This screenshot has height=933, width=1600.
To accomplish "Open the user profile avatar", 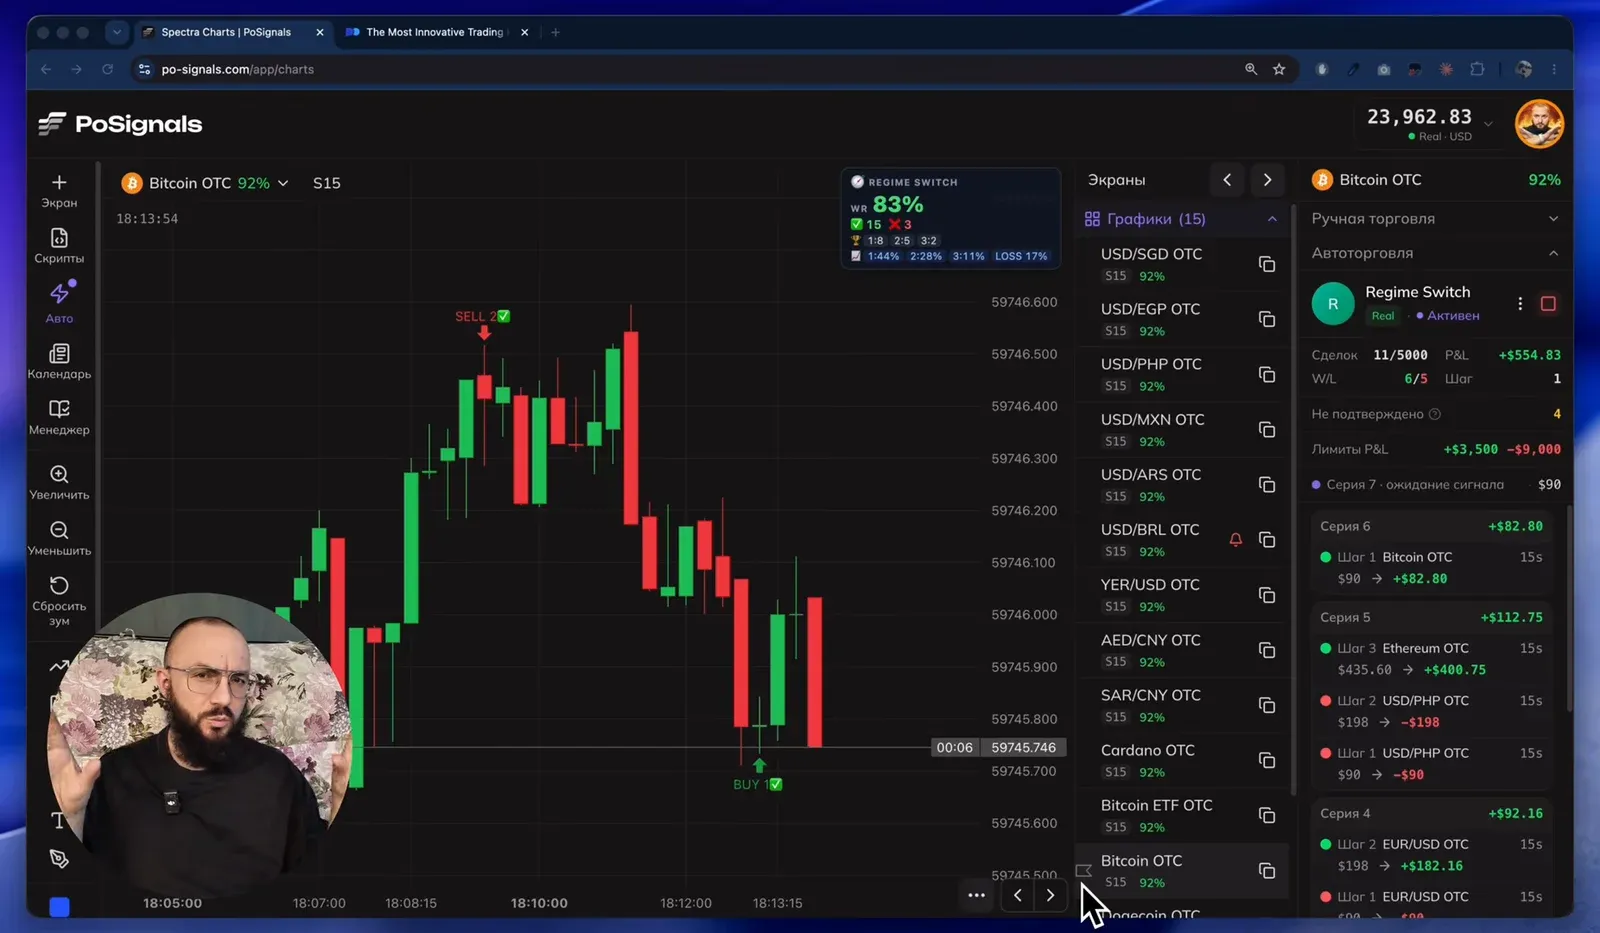I will click(x=1539, y=124).
